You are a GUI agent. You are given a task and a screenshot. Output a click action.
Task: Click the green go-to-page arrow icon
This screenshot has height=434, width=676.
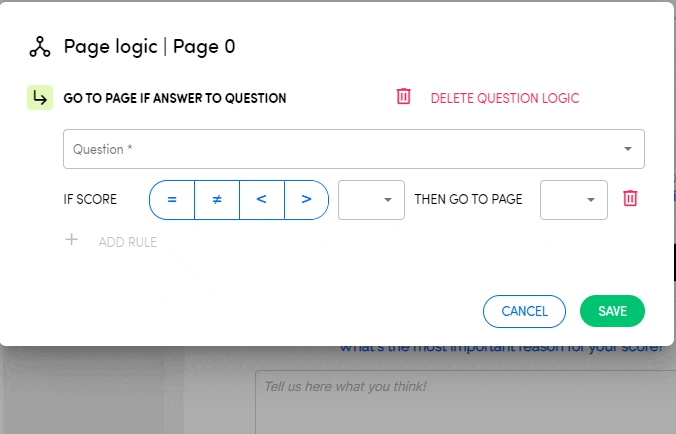tap(40, 98)
